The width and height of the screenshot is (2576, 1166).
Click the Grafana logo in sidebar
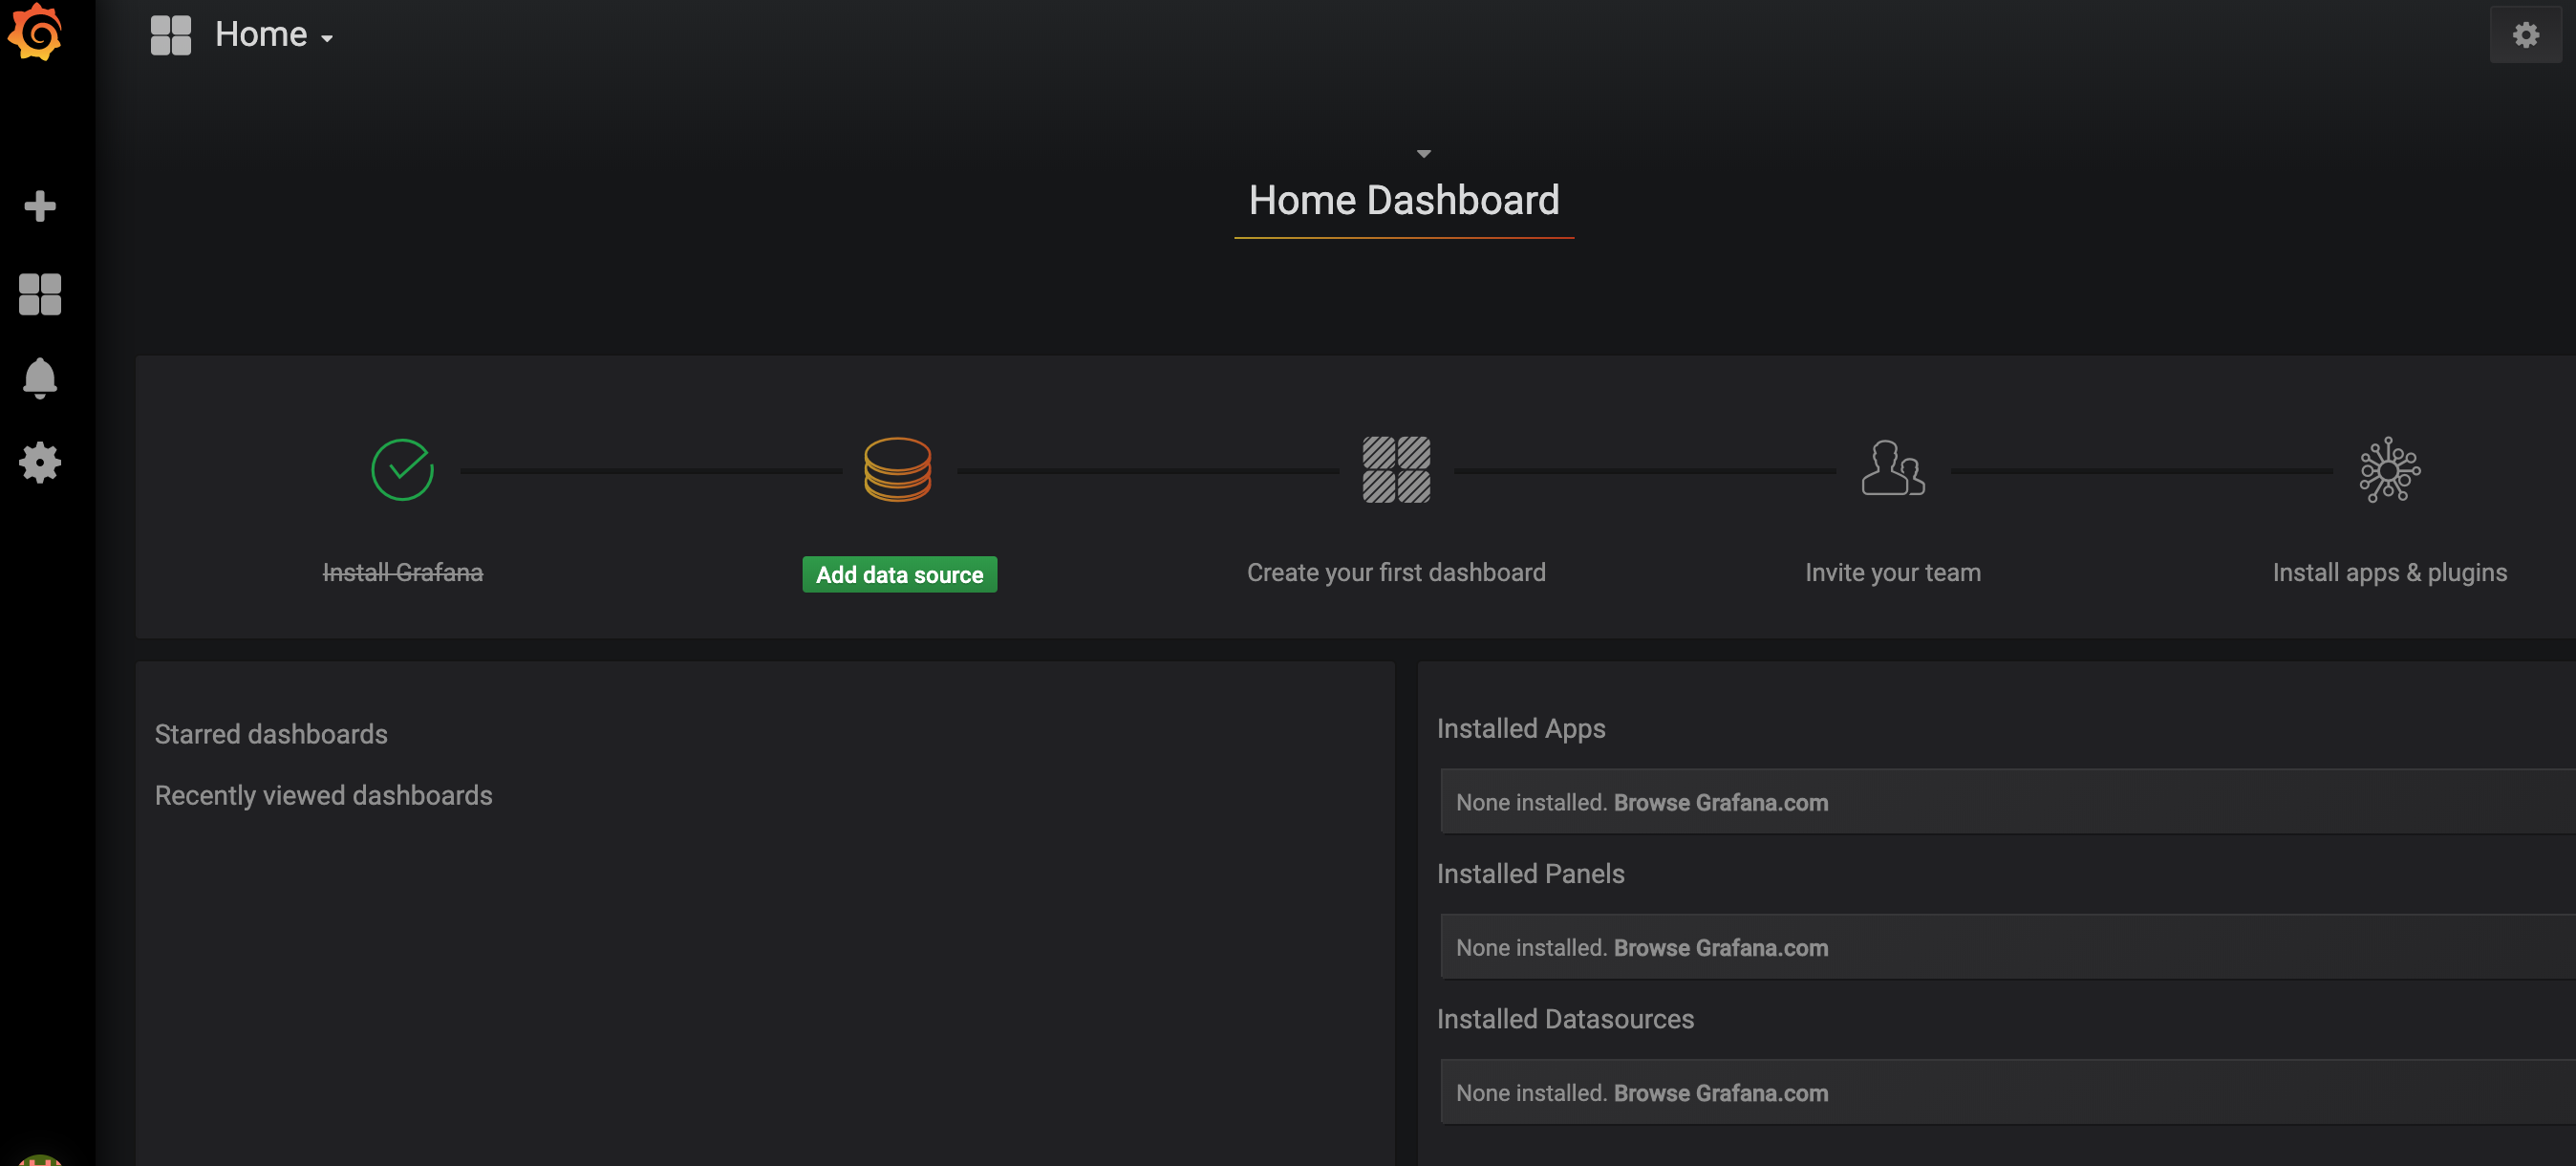(35, 33)
